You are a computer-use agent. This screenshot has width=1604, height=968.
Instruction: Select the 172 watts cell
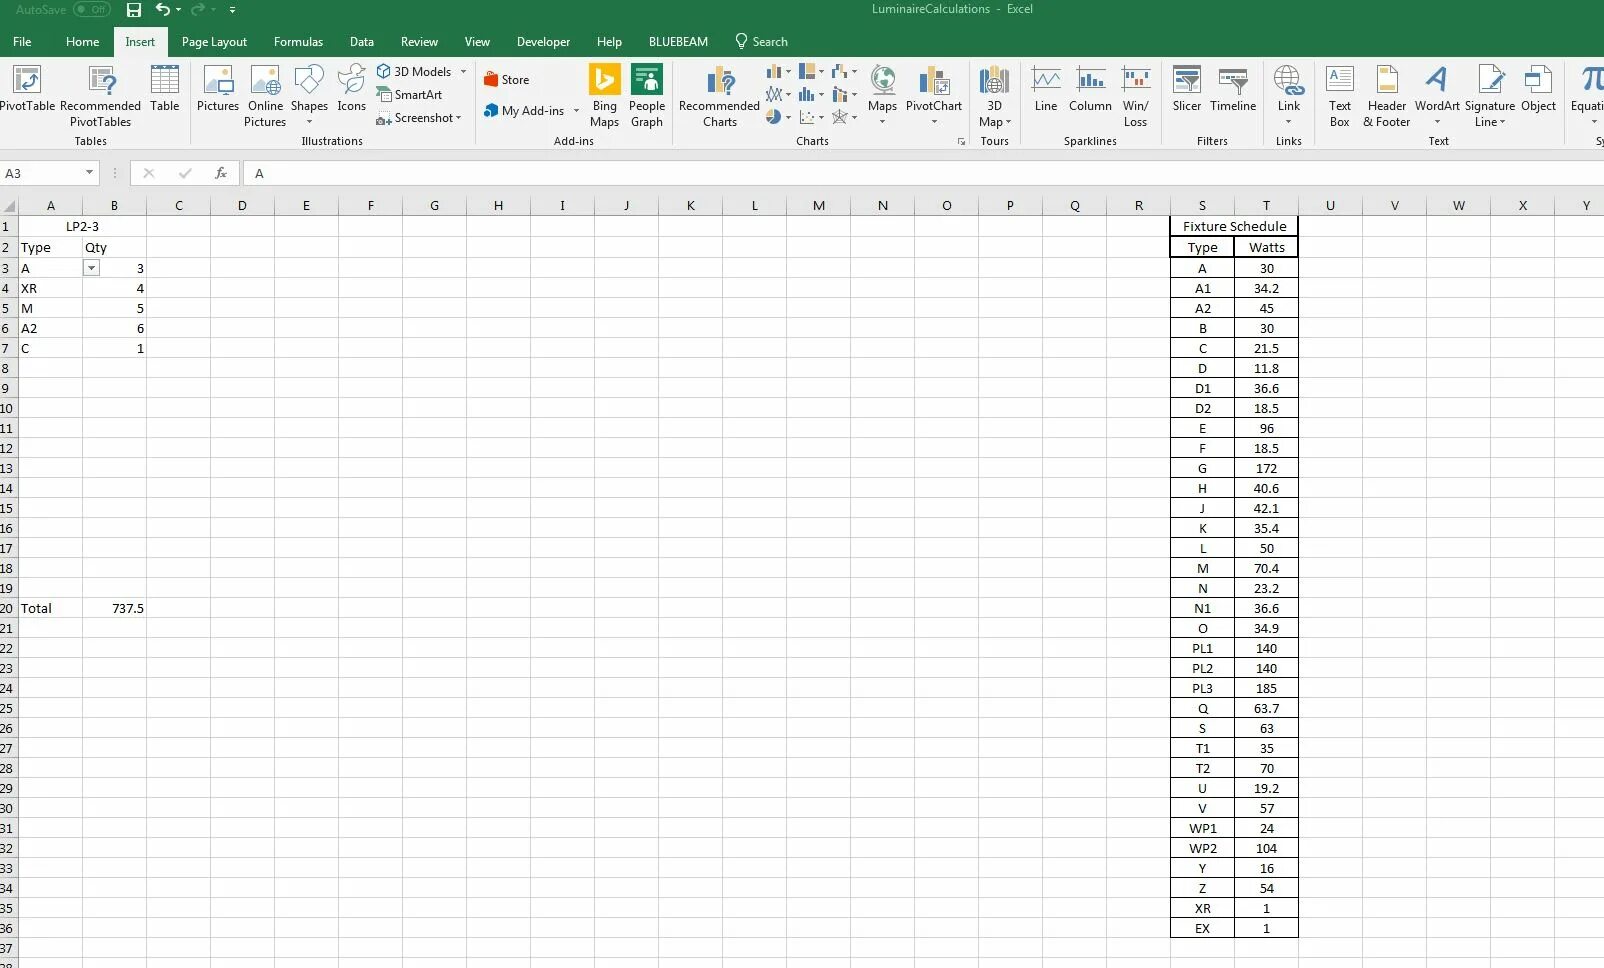pos(1266,468)
